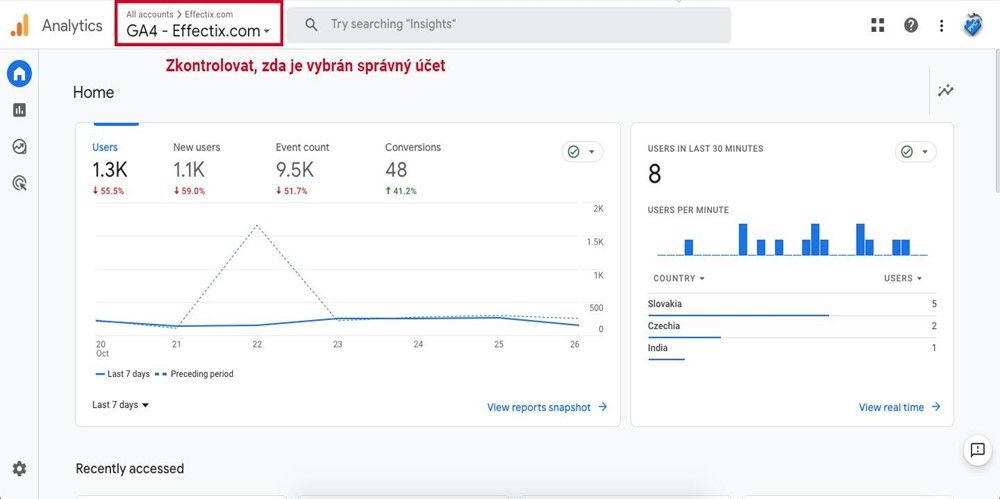Open the Help question mark icon
This screenshot has height=499, width=1000.
pos(911,25)
